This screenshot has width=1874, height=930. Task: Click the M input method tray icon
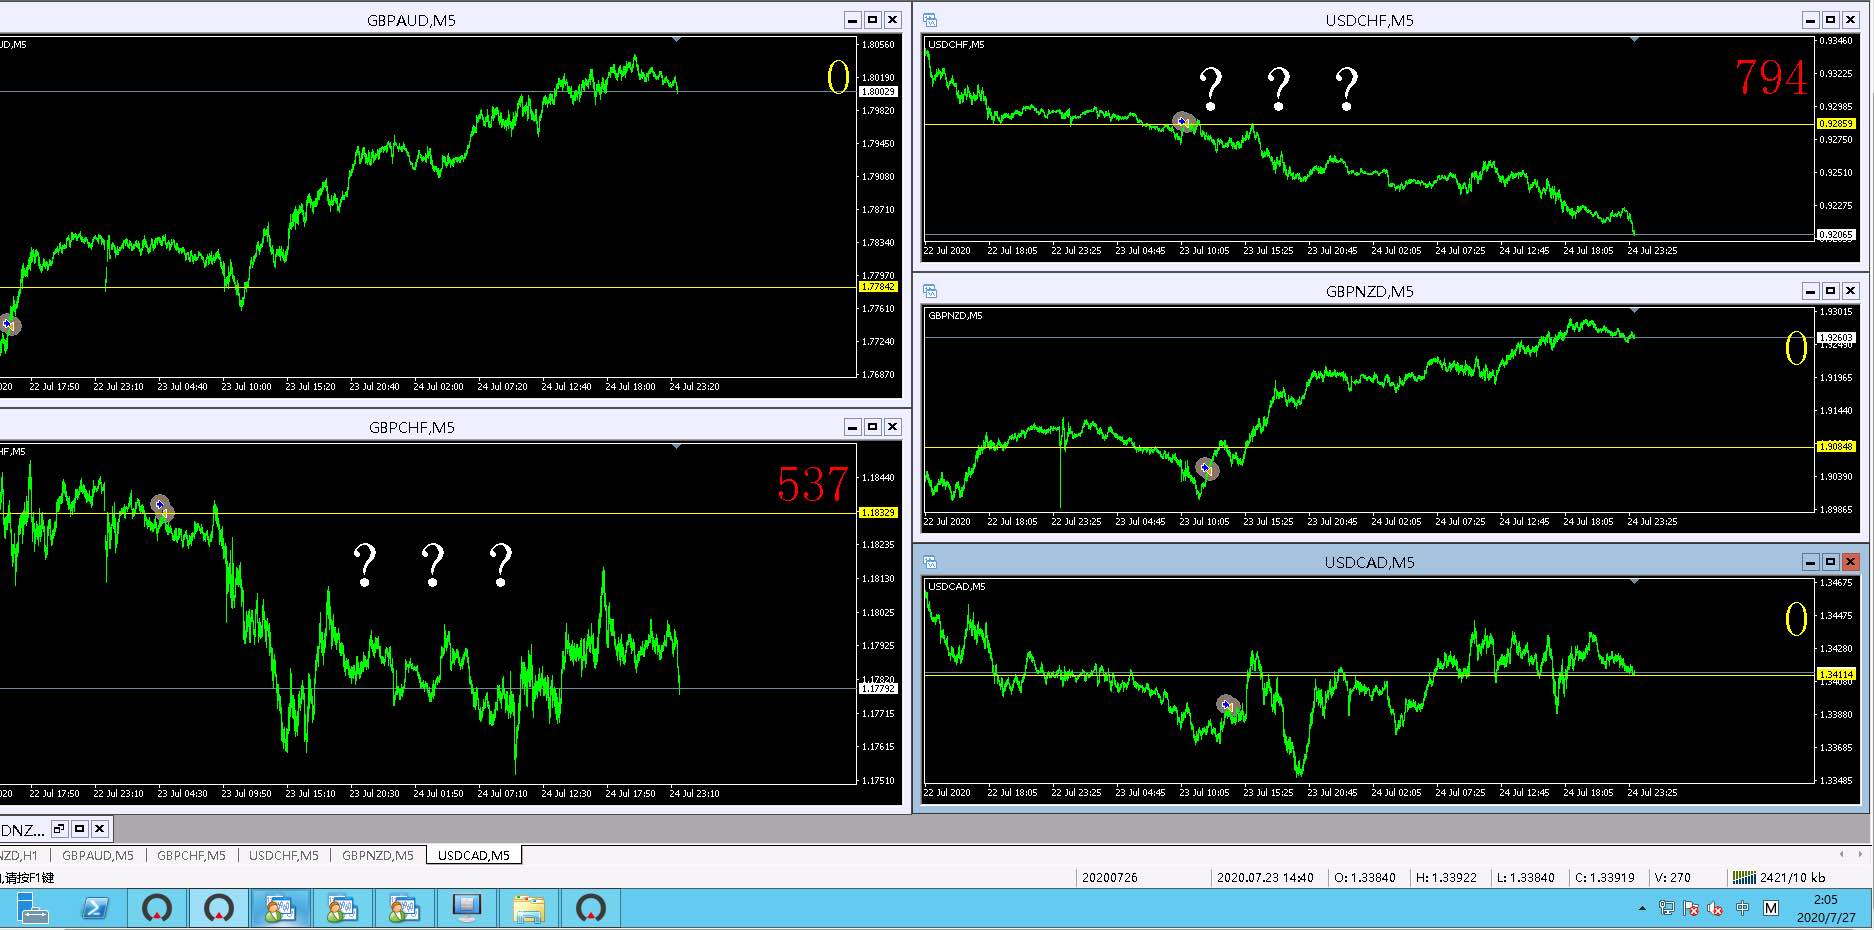[1771, 908]
